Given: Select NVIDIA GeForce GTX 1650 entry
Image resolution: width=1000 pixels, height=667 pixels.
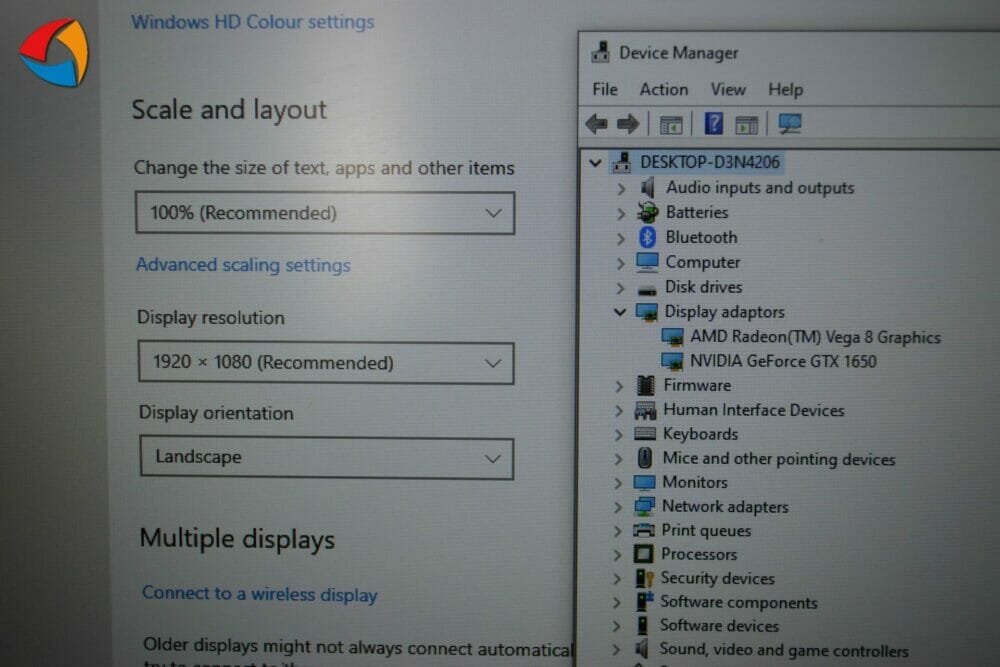Looking at the screenshot, I should pyautogui.click(x=783, y=362).
